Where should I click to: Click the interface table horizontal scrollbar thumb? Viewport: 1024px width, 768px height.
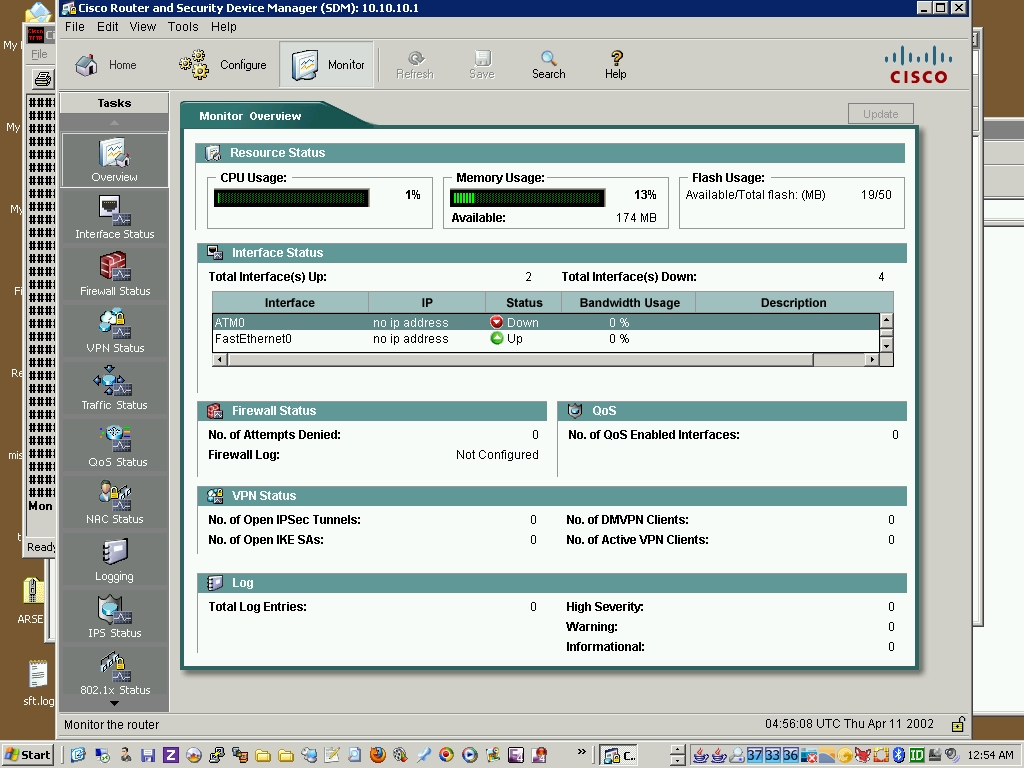tap(520, 359)
